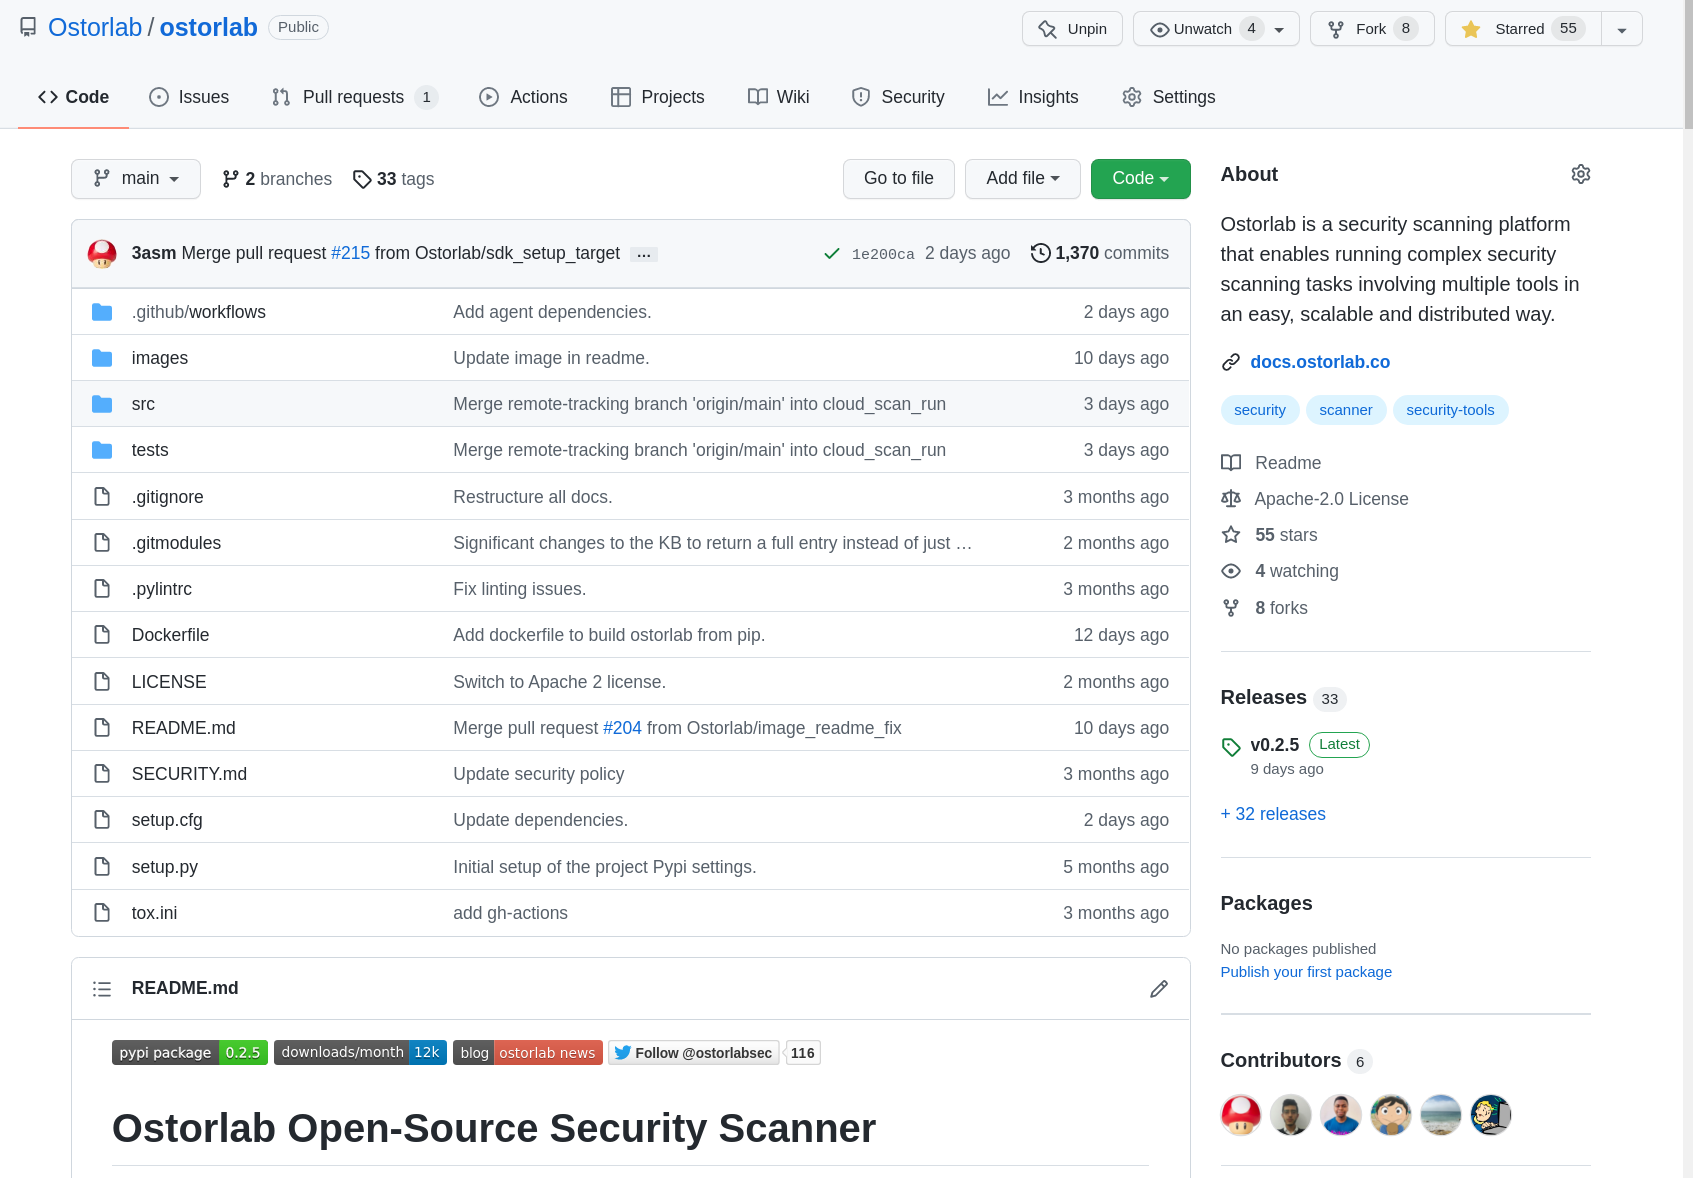Click the 1e200ca commit hash
Screen dimensions: 1693x1178
tap(883, 254)
